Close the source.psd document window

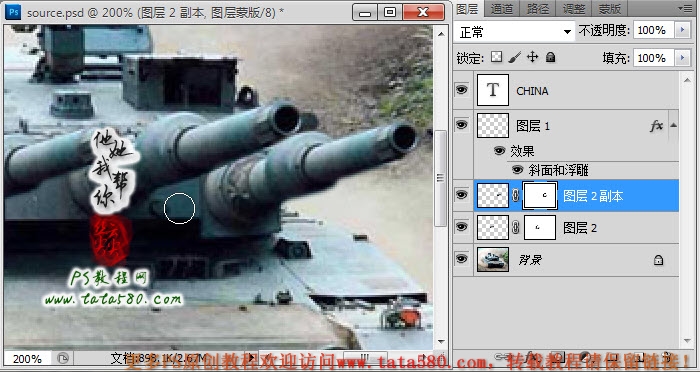pyautogui.click(x=423, y=12)
